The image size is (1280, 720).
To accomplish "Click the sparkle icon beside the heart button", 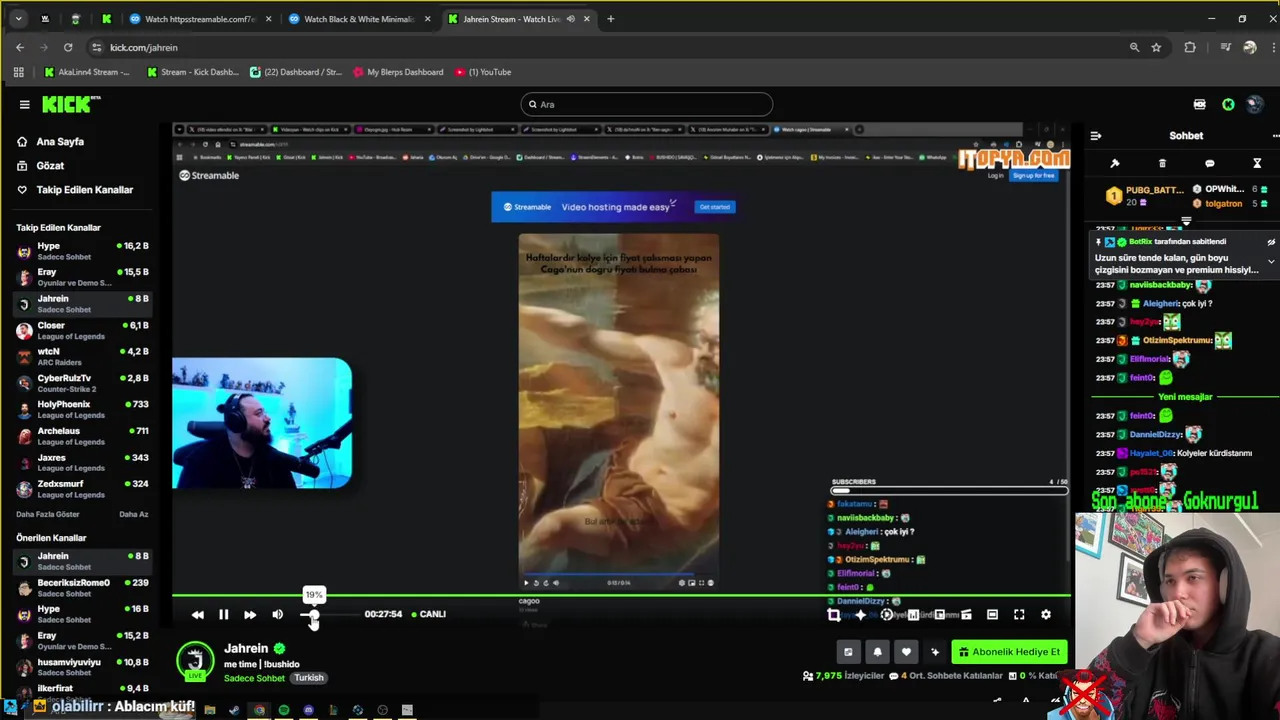I will click(x=935, y=652).
